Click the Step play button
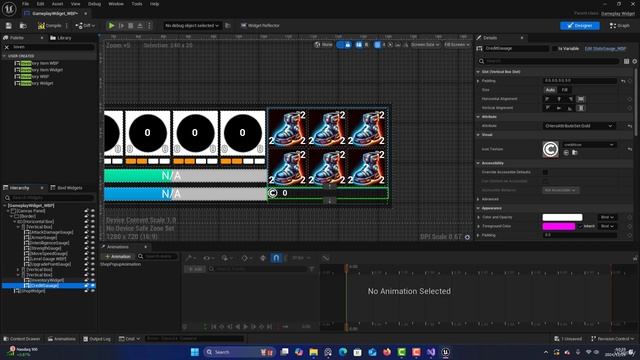 coord(121,26)
